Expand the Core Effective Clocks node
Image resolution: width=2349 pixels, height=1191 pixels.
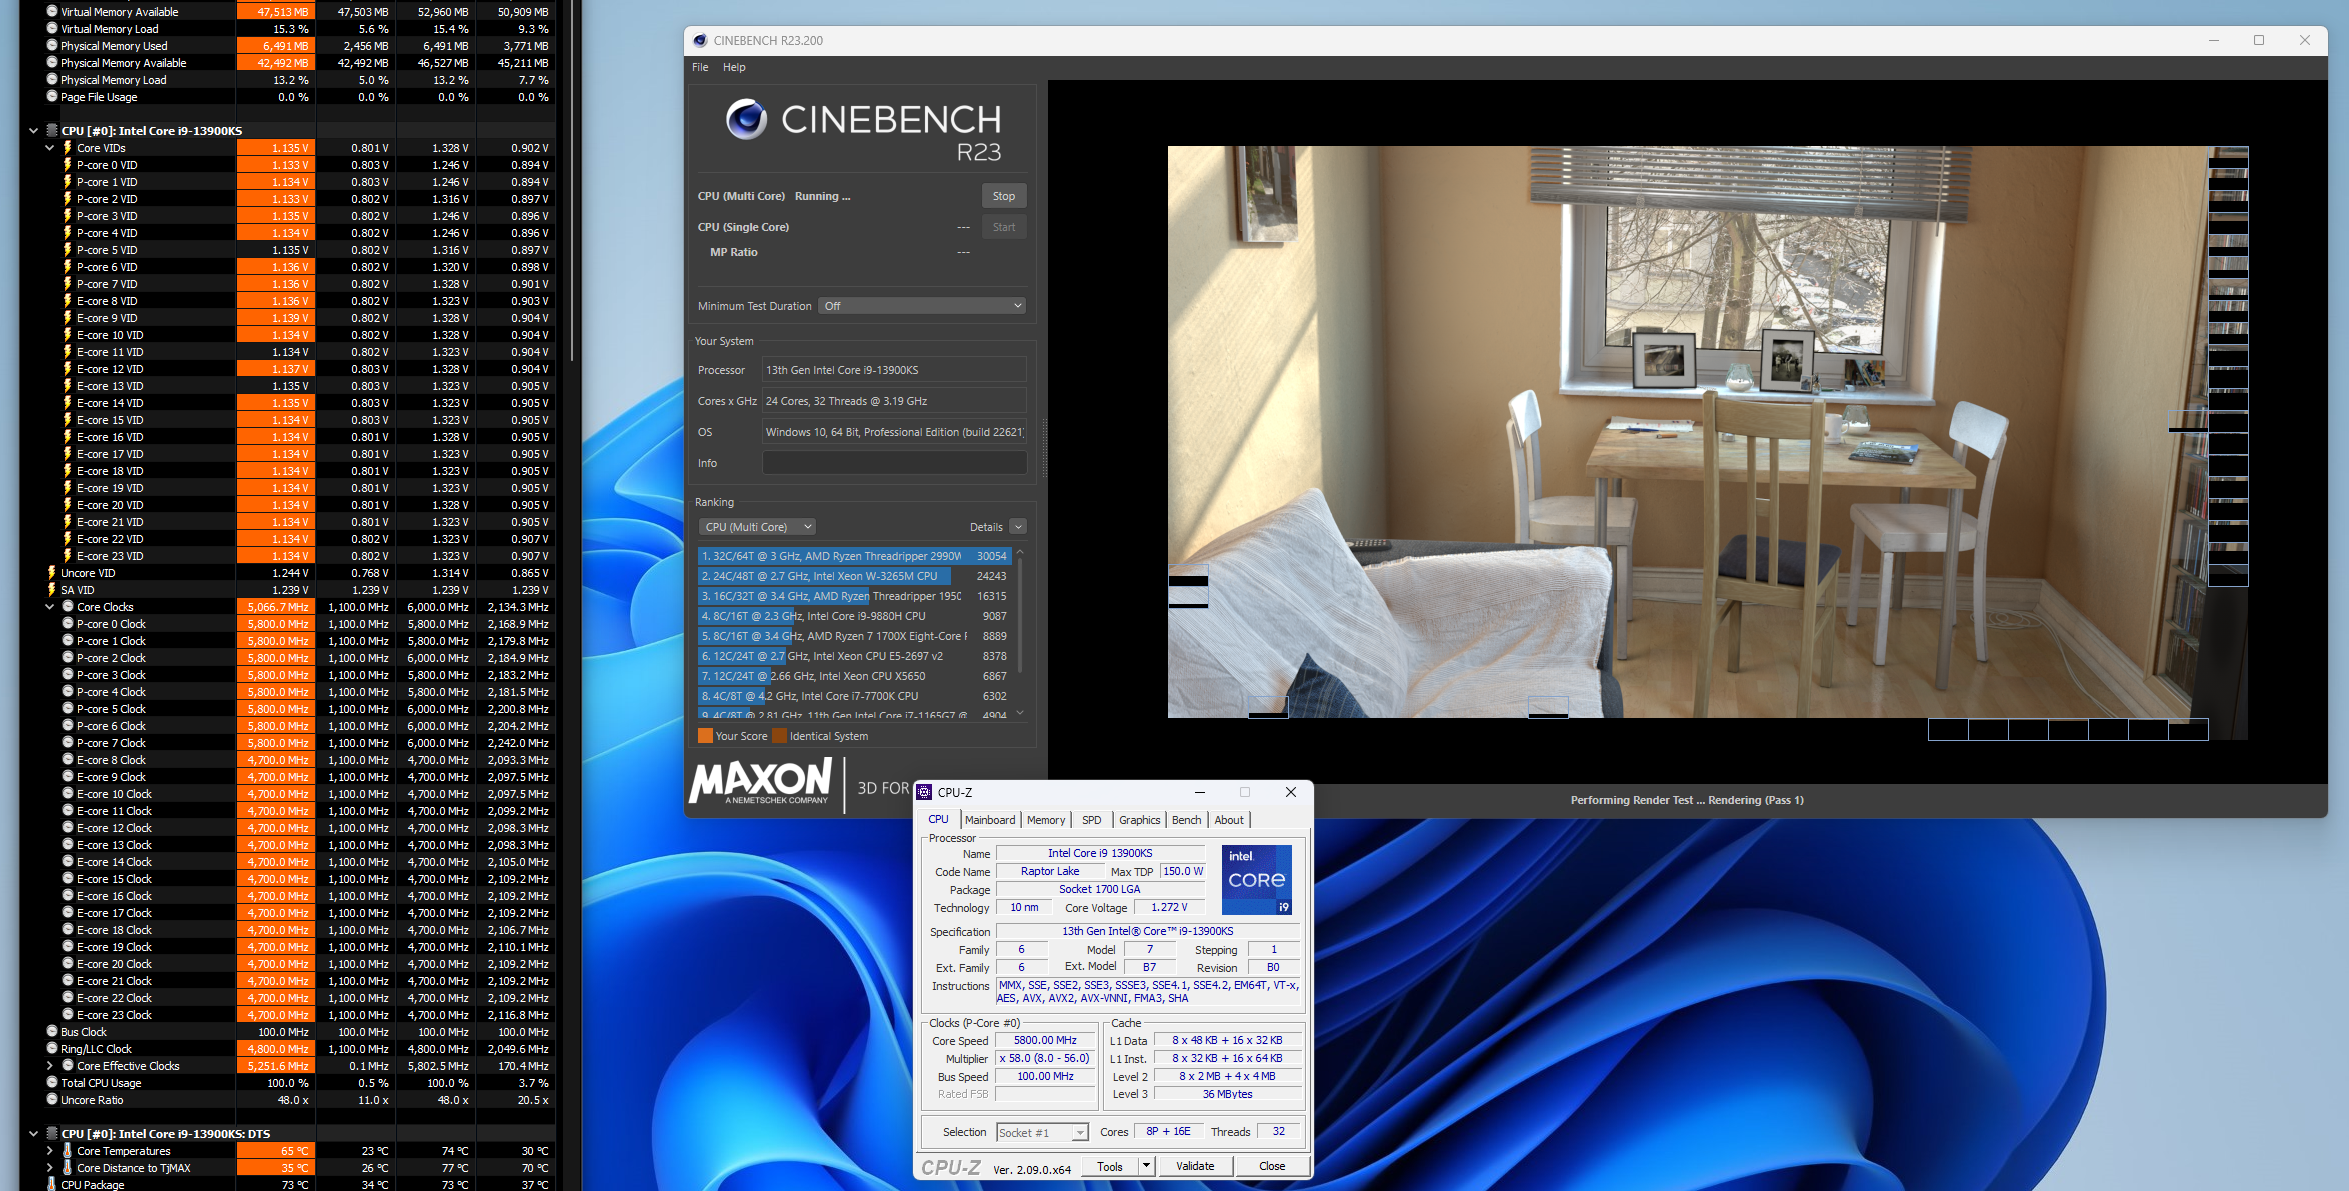[49, 1066]
